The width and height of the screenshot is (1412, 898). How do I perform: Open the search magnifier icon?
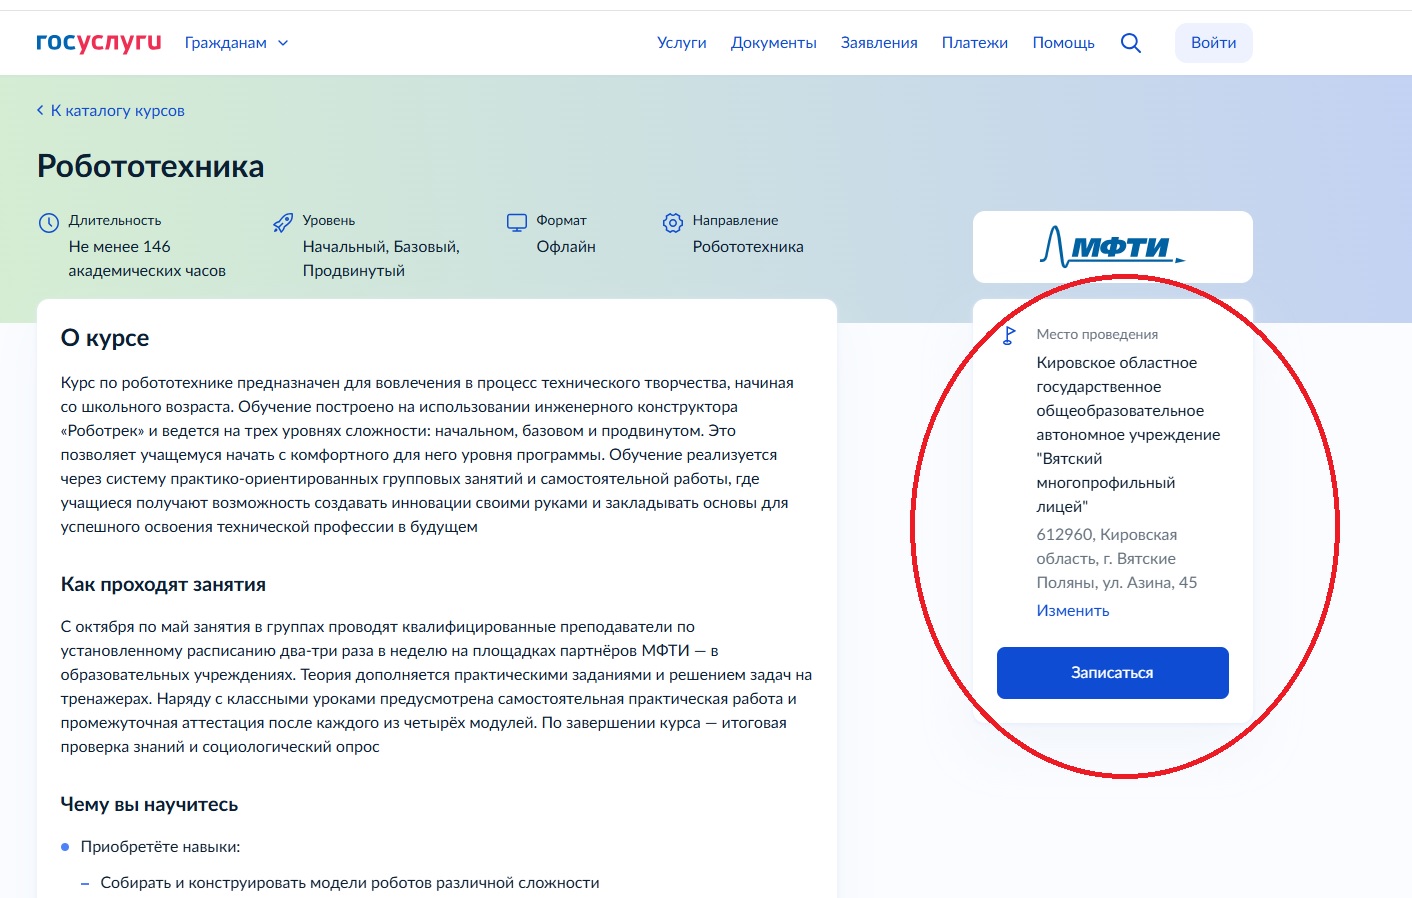tap(1130, 43)
